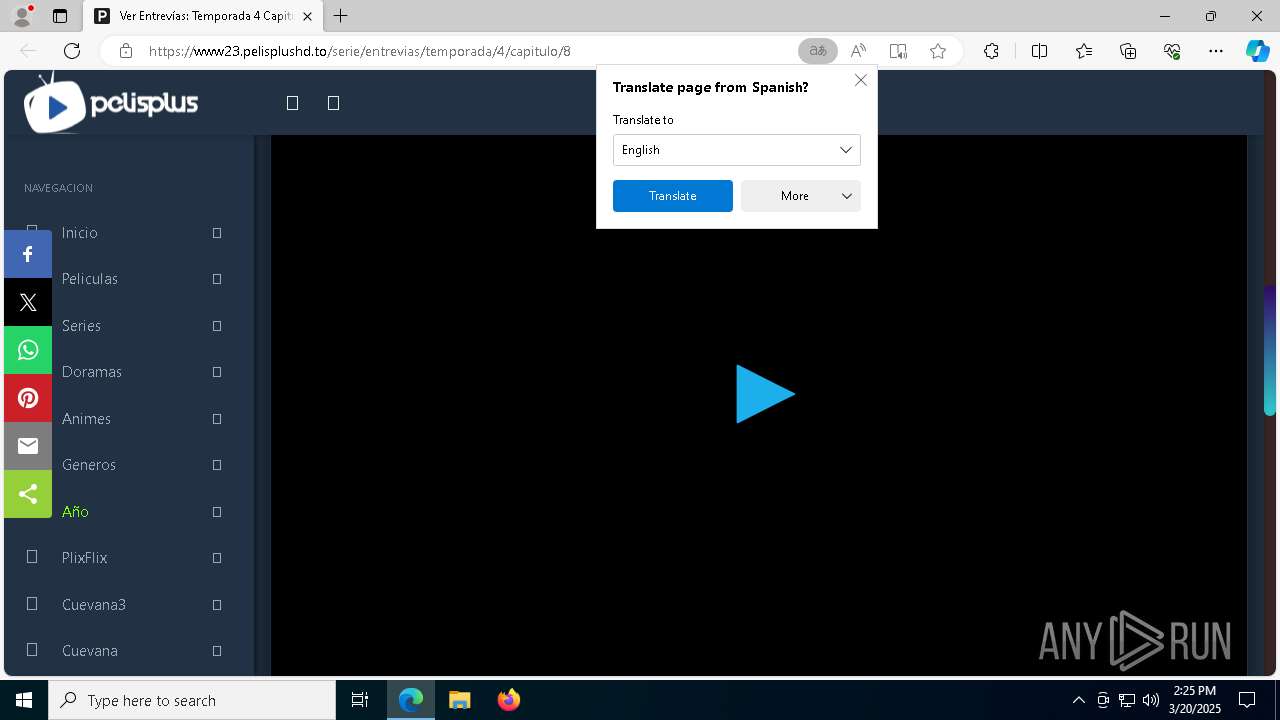Screen dimensions: 1280x720
Task: Close the translate page popup
Action: 861,80
